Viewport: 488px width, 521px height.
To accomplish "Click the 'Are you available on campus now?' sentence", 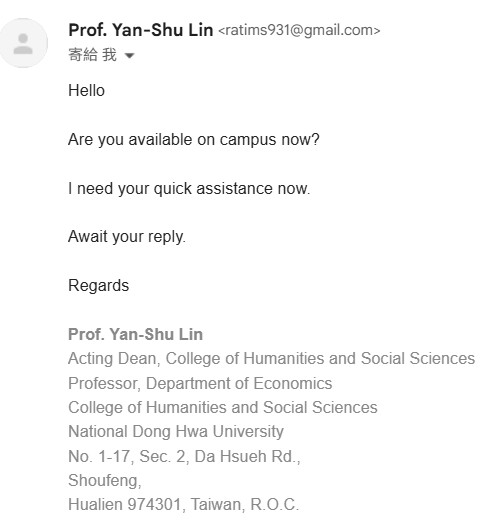I will coord(194,140).
